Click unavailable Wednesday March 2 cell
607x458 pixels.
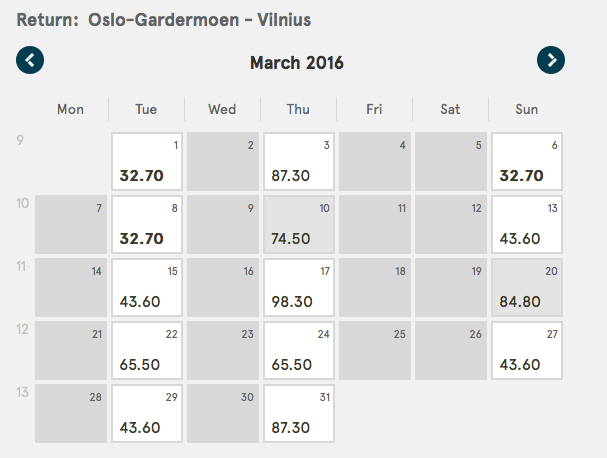click(x=223, y=161)
